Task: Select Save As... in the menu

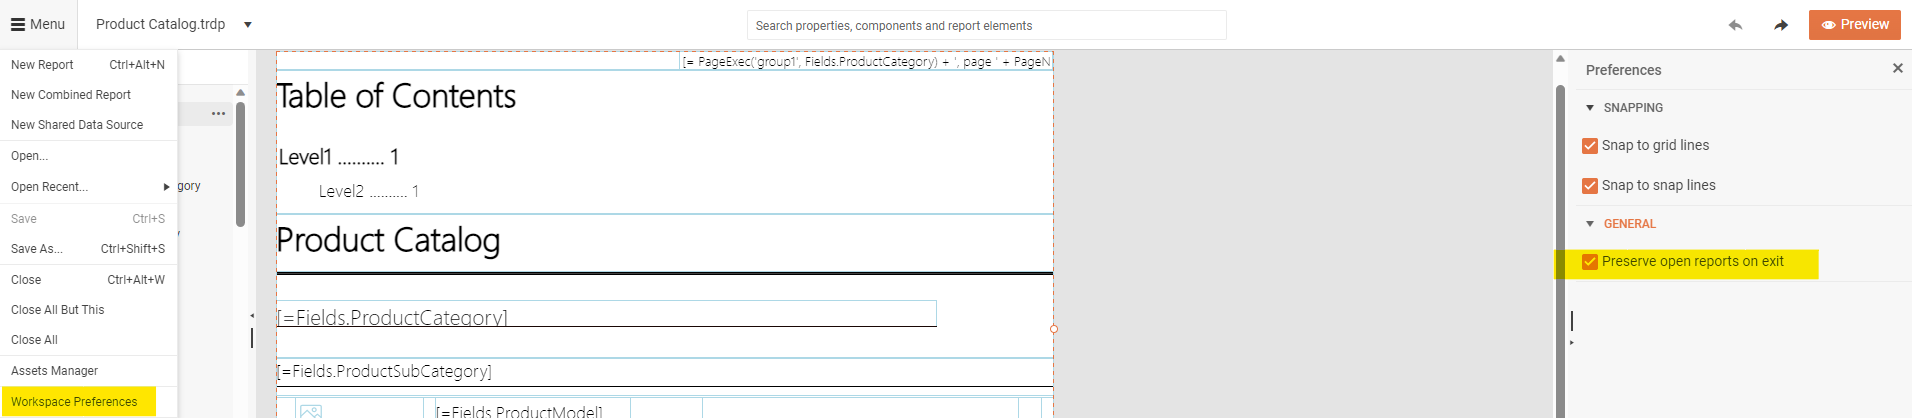Action: pyautogui.click(x=88, y=249)
